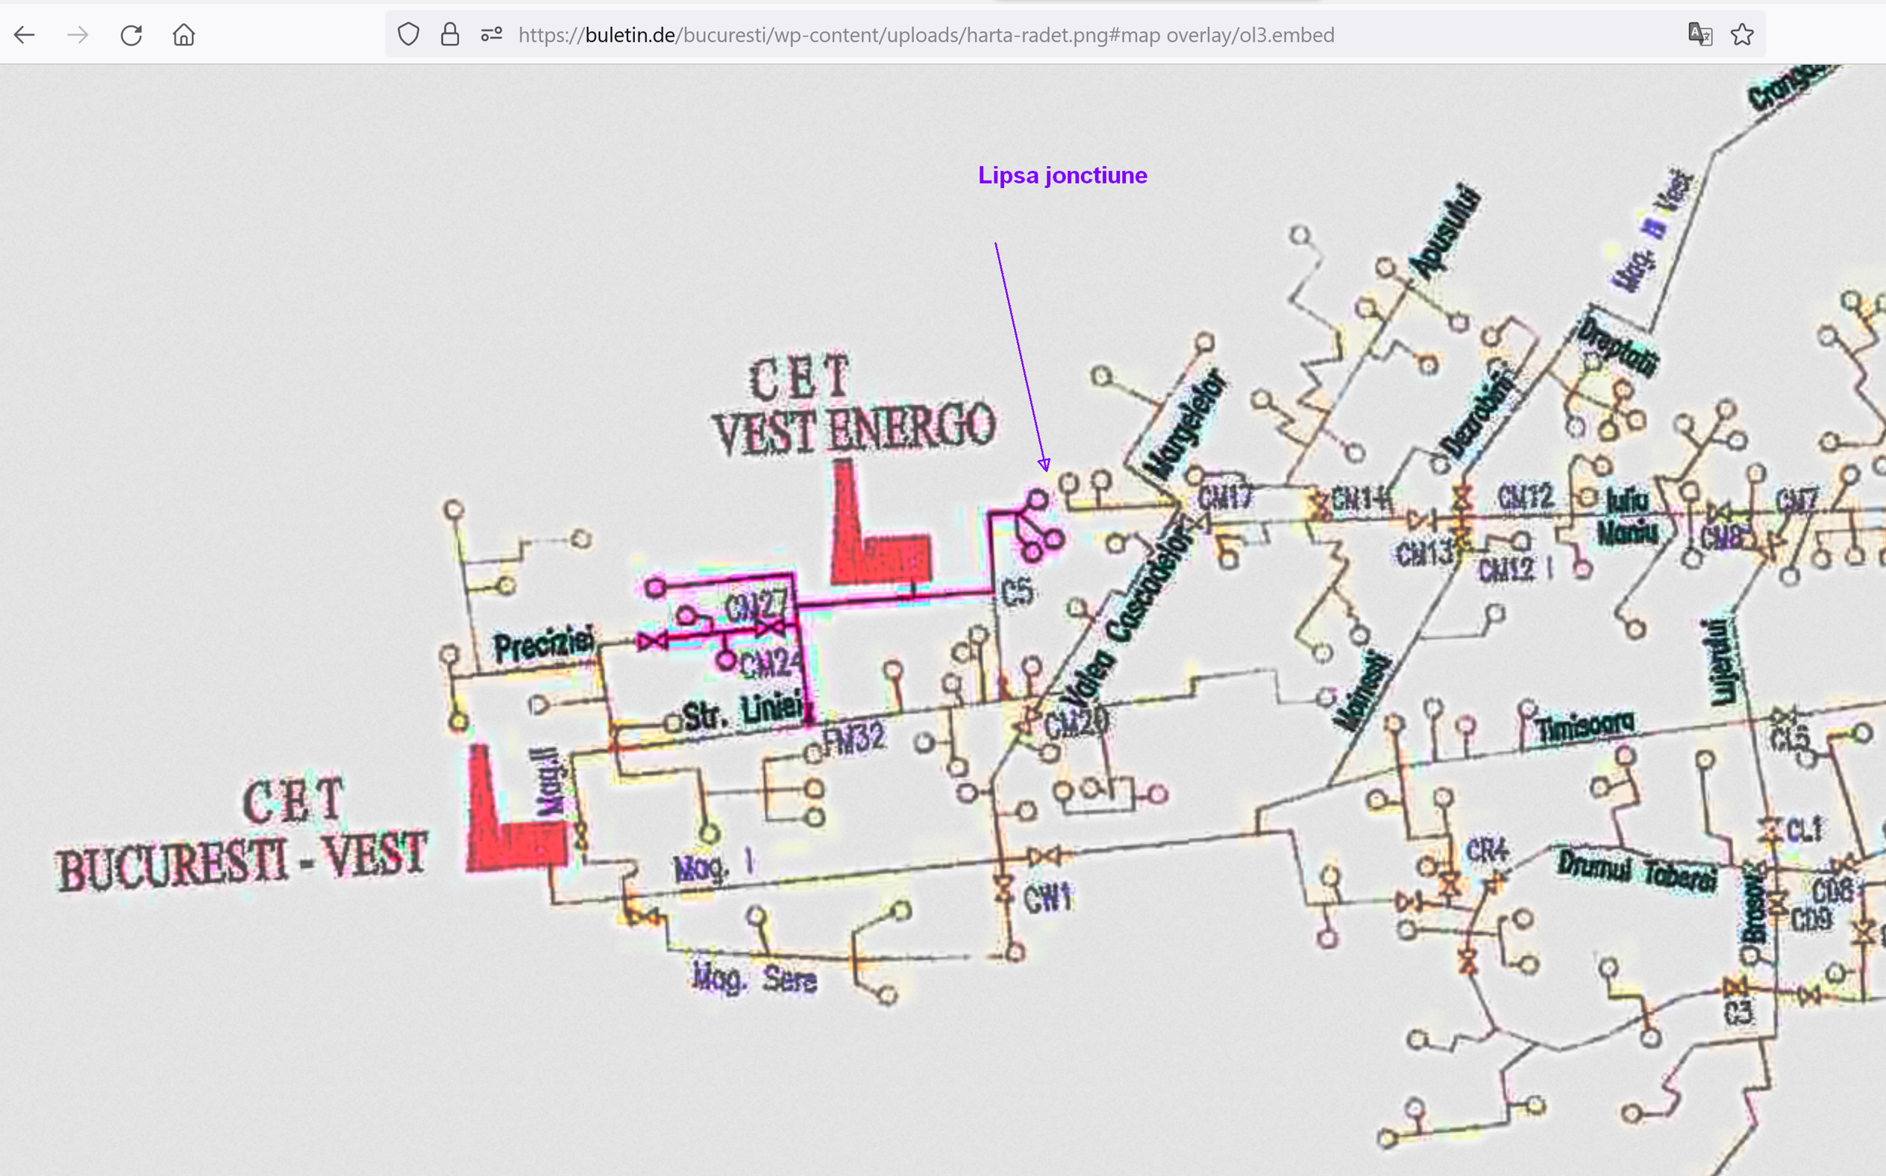
Task: Click the CM13 node label
Action: coord(1423,553)
